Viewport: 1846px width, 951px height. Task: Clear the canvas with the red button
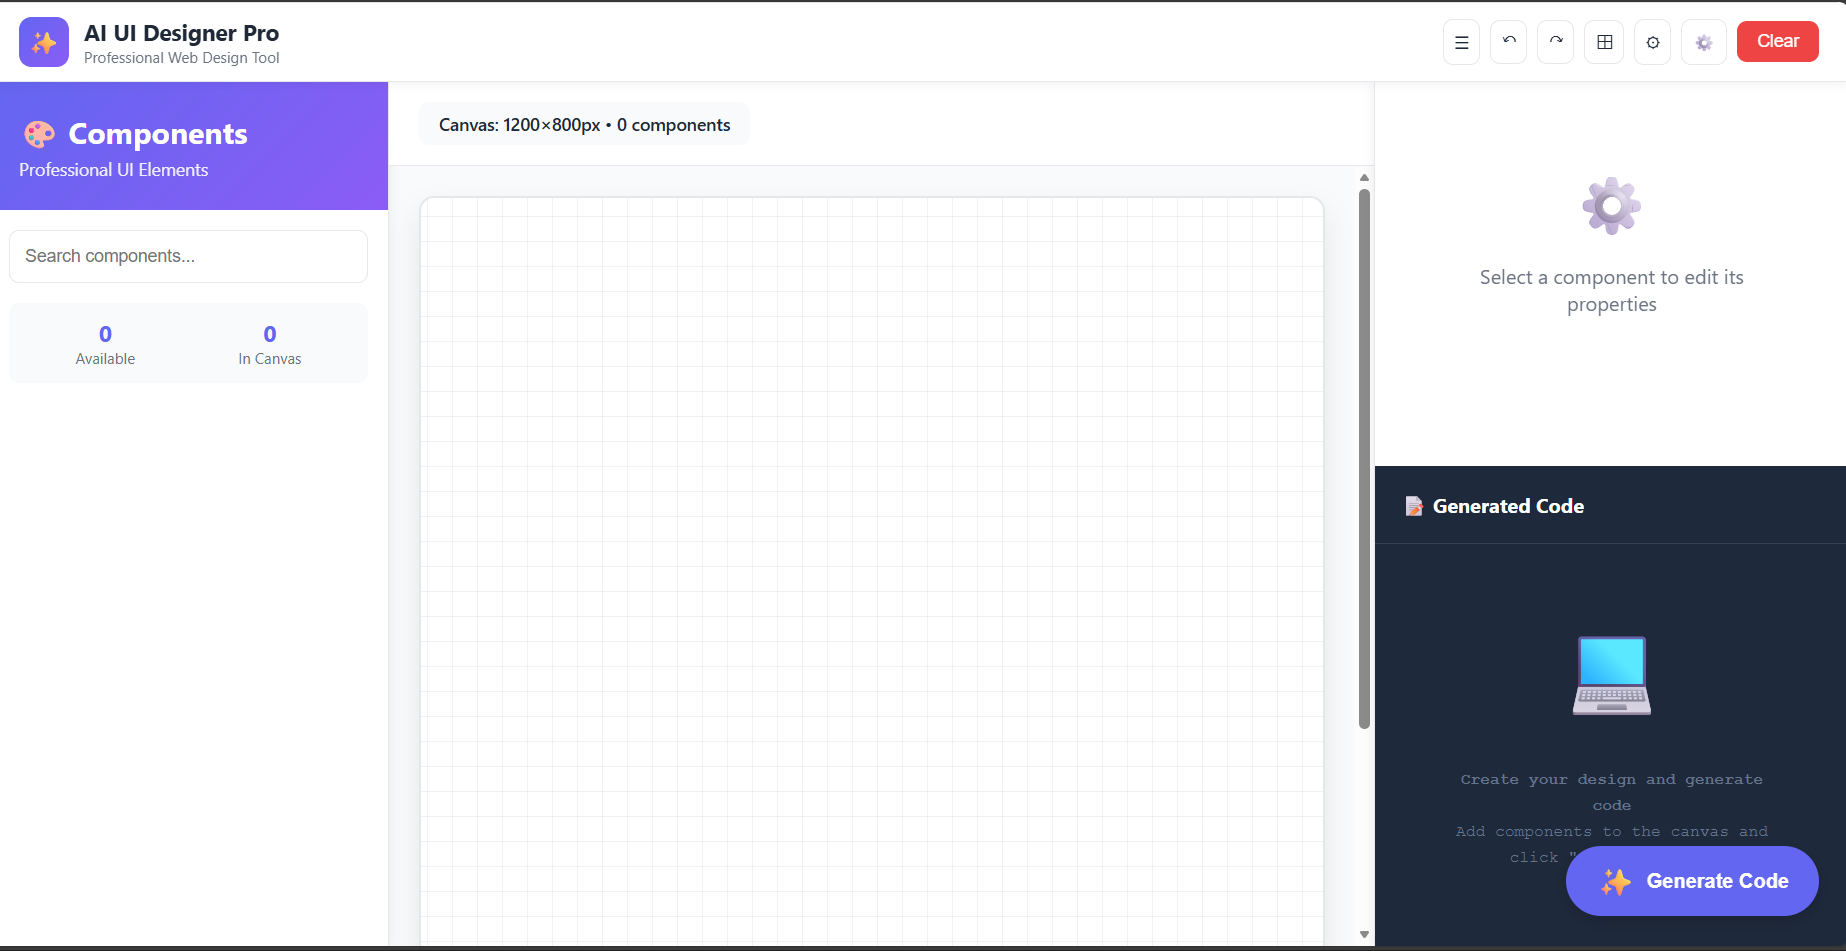[x=1777, y=42]
